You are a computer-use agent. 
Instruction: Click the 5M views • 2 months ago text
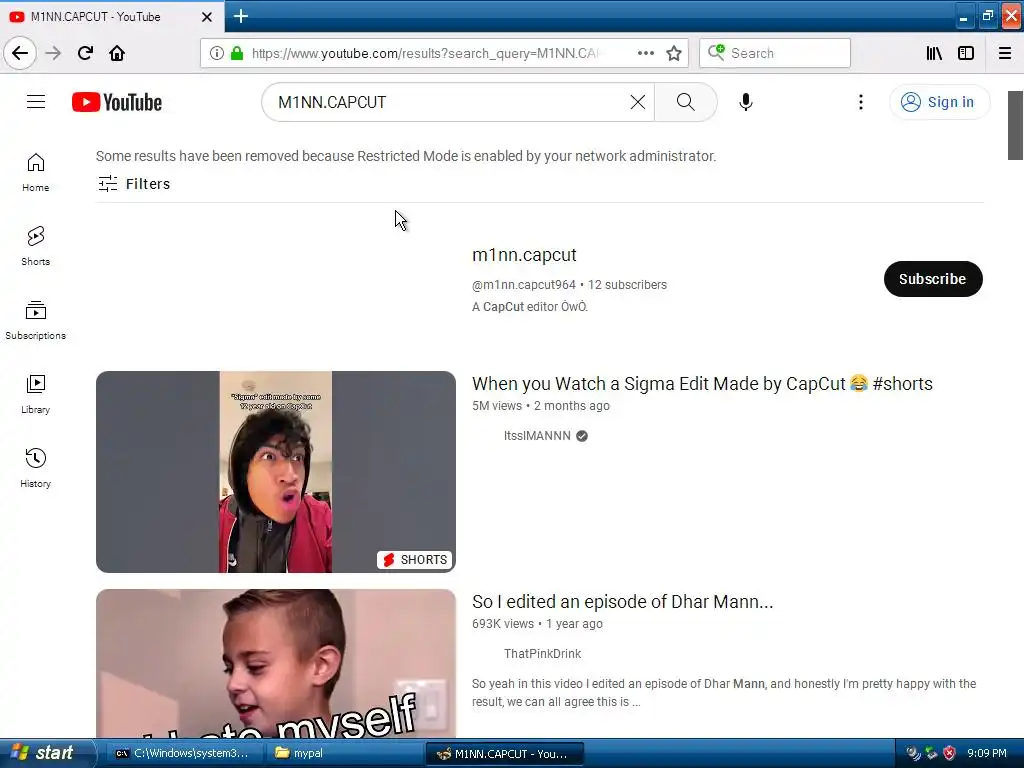pyautogui.click(x=541, y=406)
